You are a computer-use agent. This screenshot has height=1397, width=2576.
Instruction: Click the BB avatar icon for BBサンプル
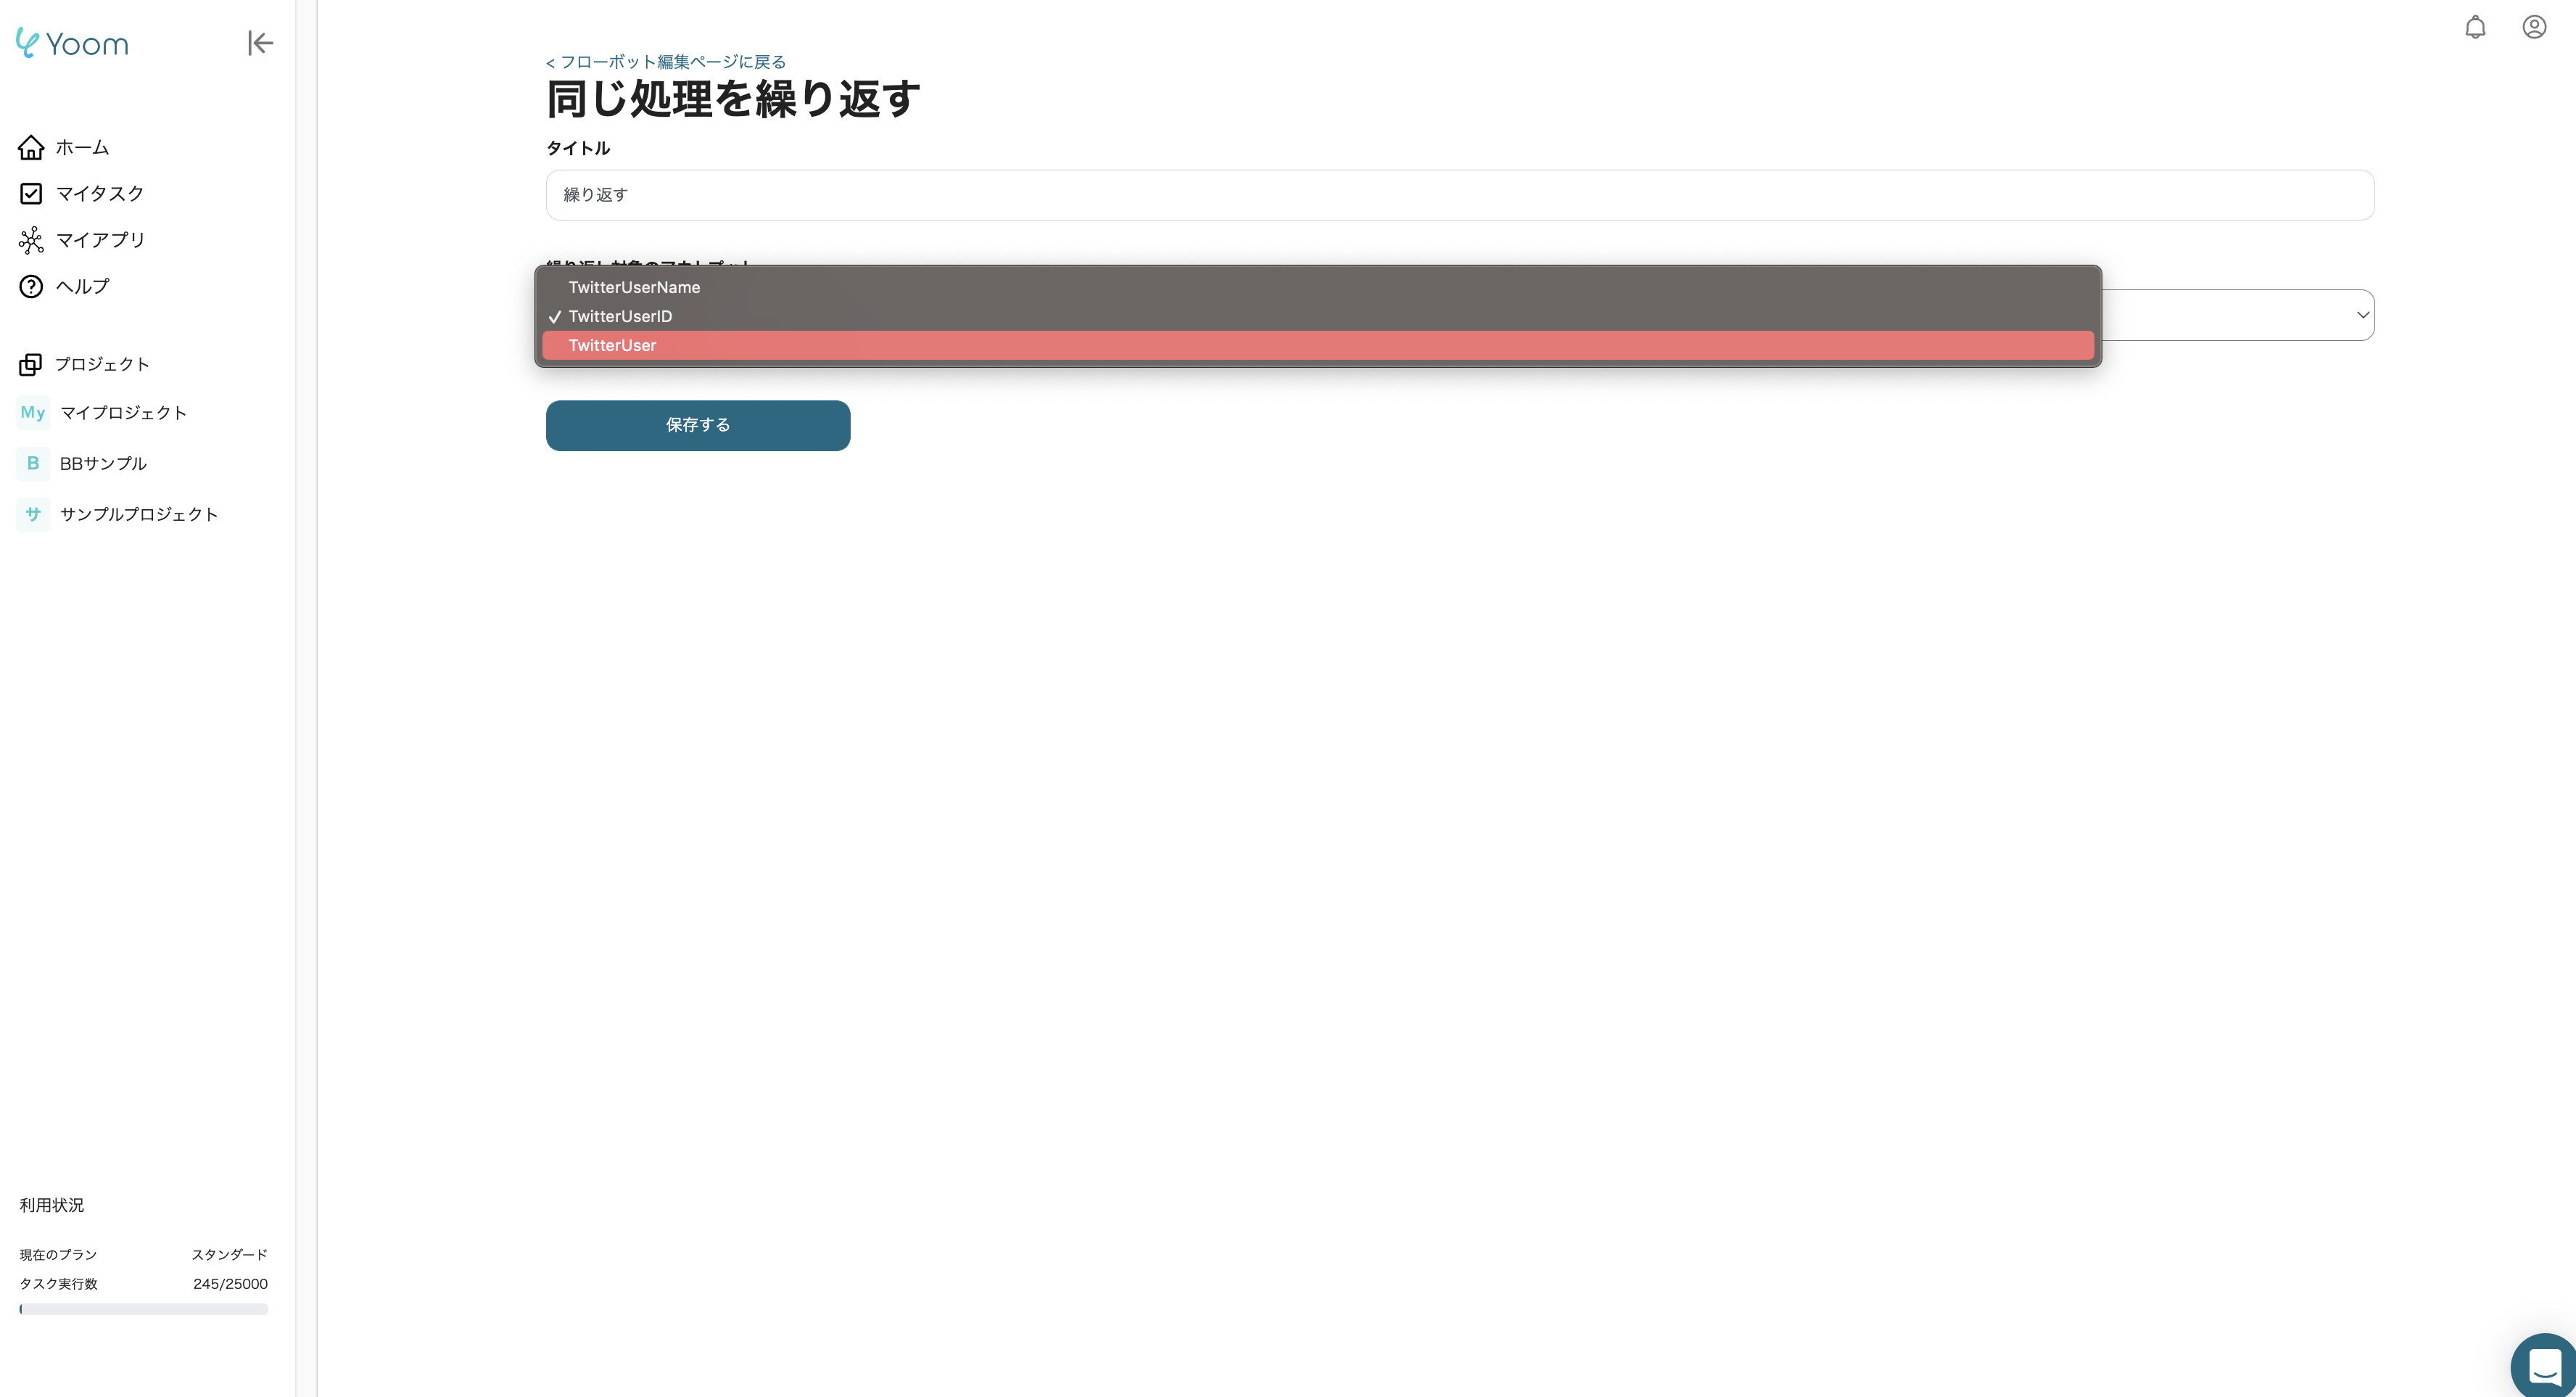(x=32, y=463)
